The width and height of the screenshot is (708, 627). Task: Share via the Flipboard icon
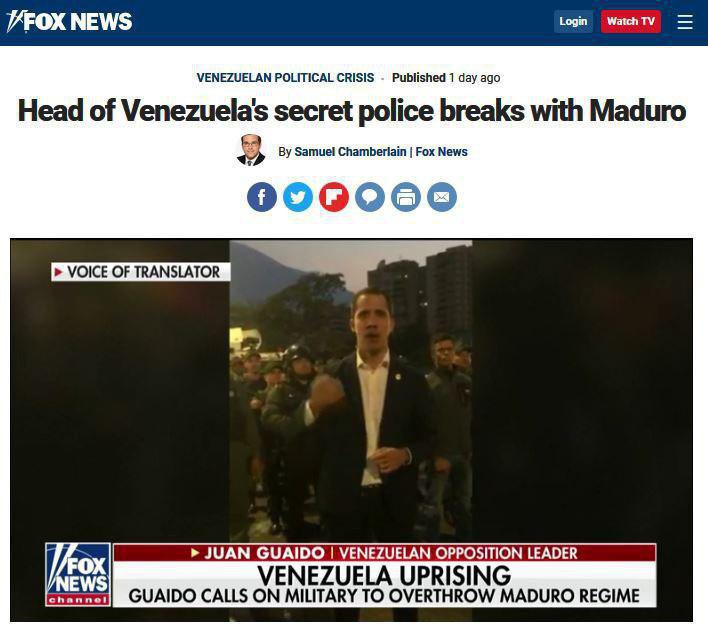coord(334,197)
